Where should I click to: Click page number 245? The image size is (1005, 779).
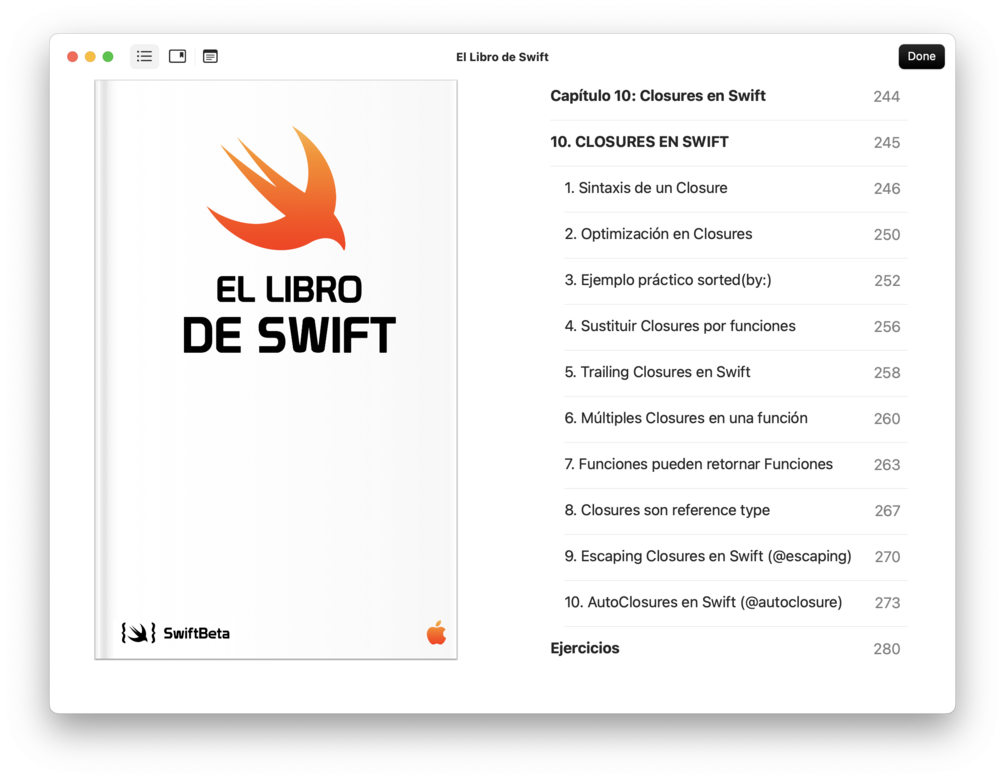tap(886, 143)
